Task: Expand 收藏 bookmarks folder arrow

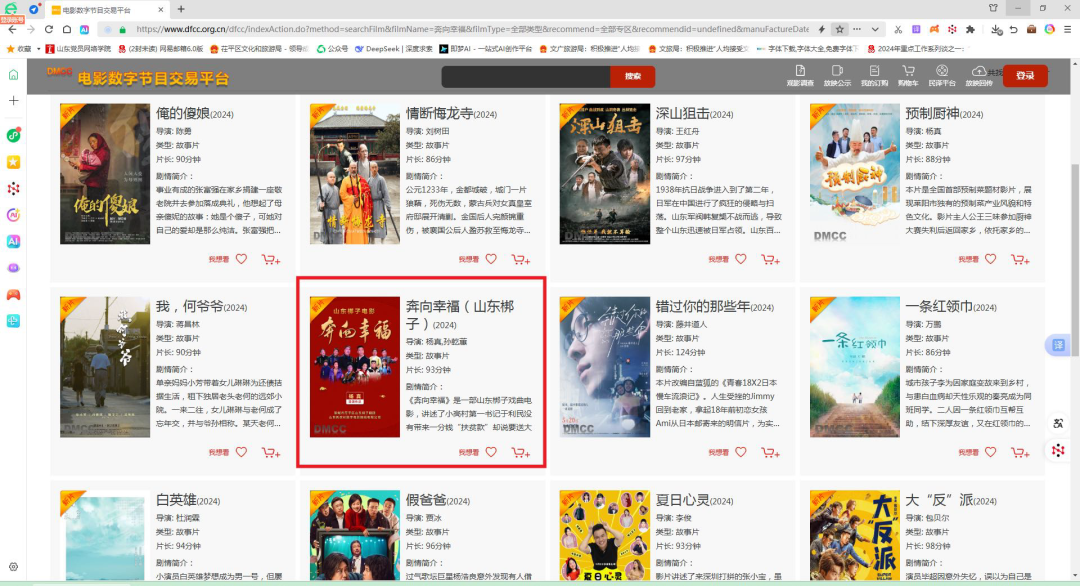Action: 39,49
